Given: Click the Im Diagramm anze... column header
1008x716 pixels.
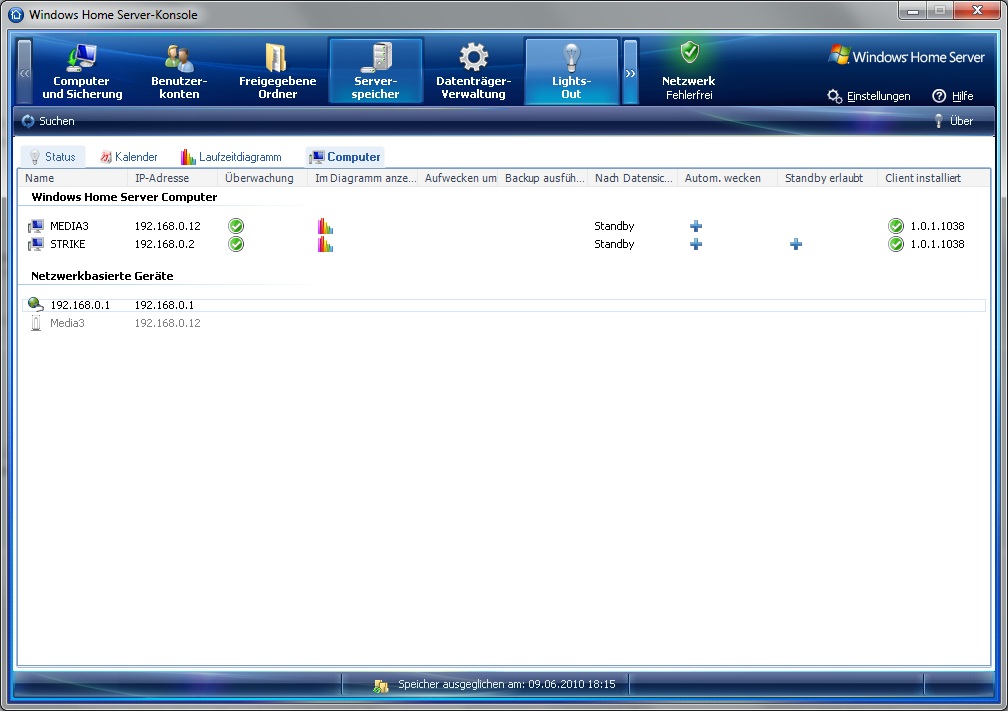Looking at the screenshot, I should 363,178.
